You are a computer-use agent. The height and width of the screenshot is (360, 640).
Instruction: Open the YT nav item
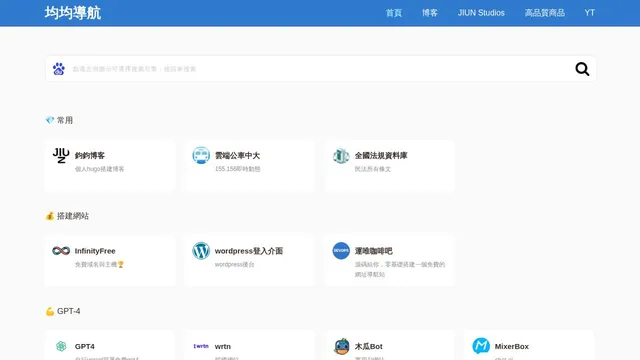589,13
